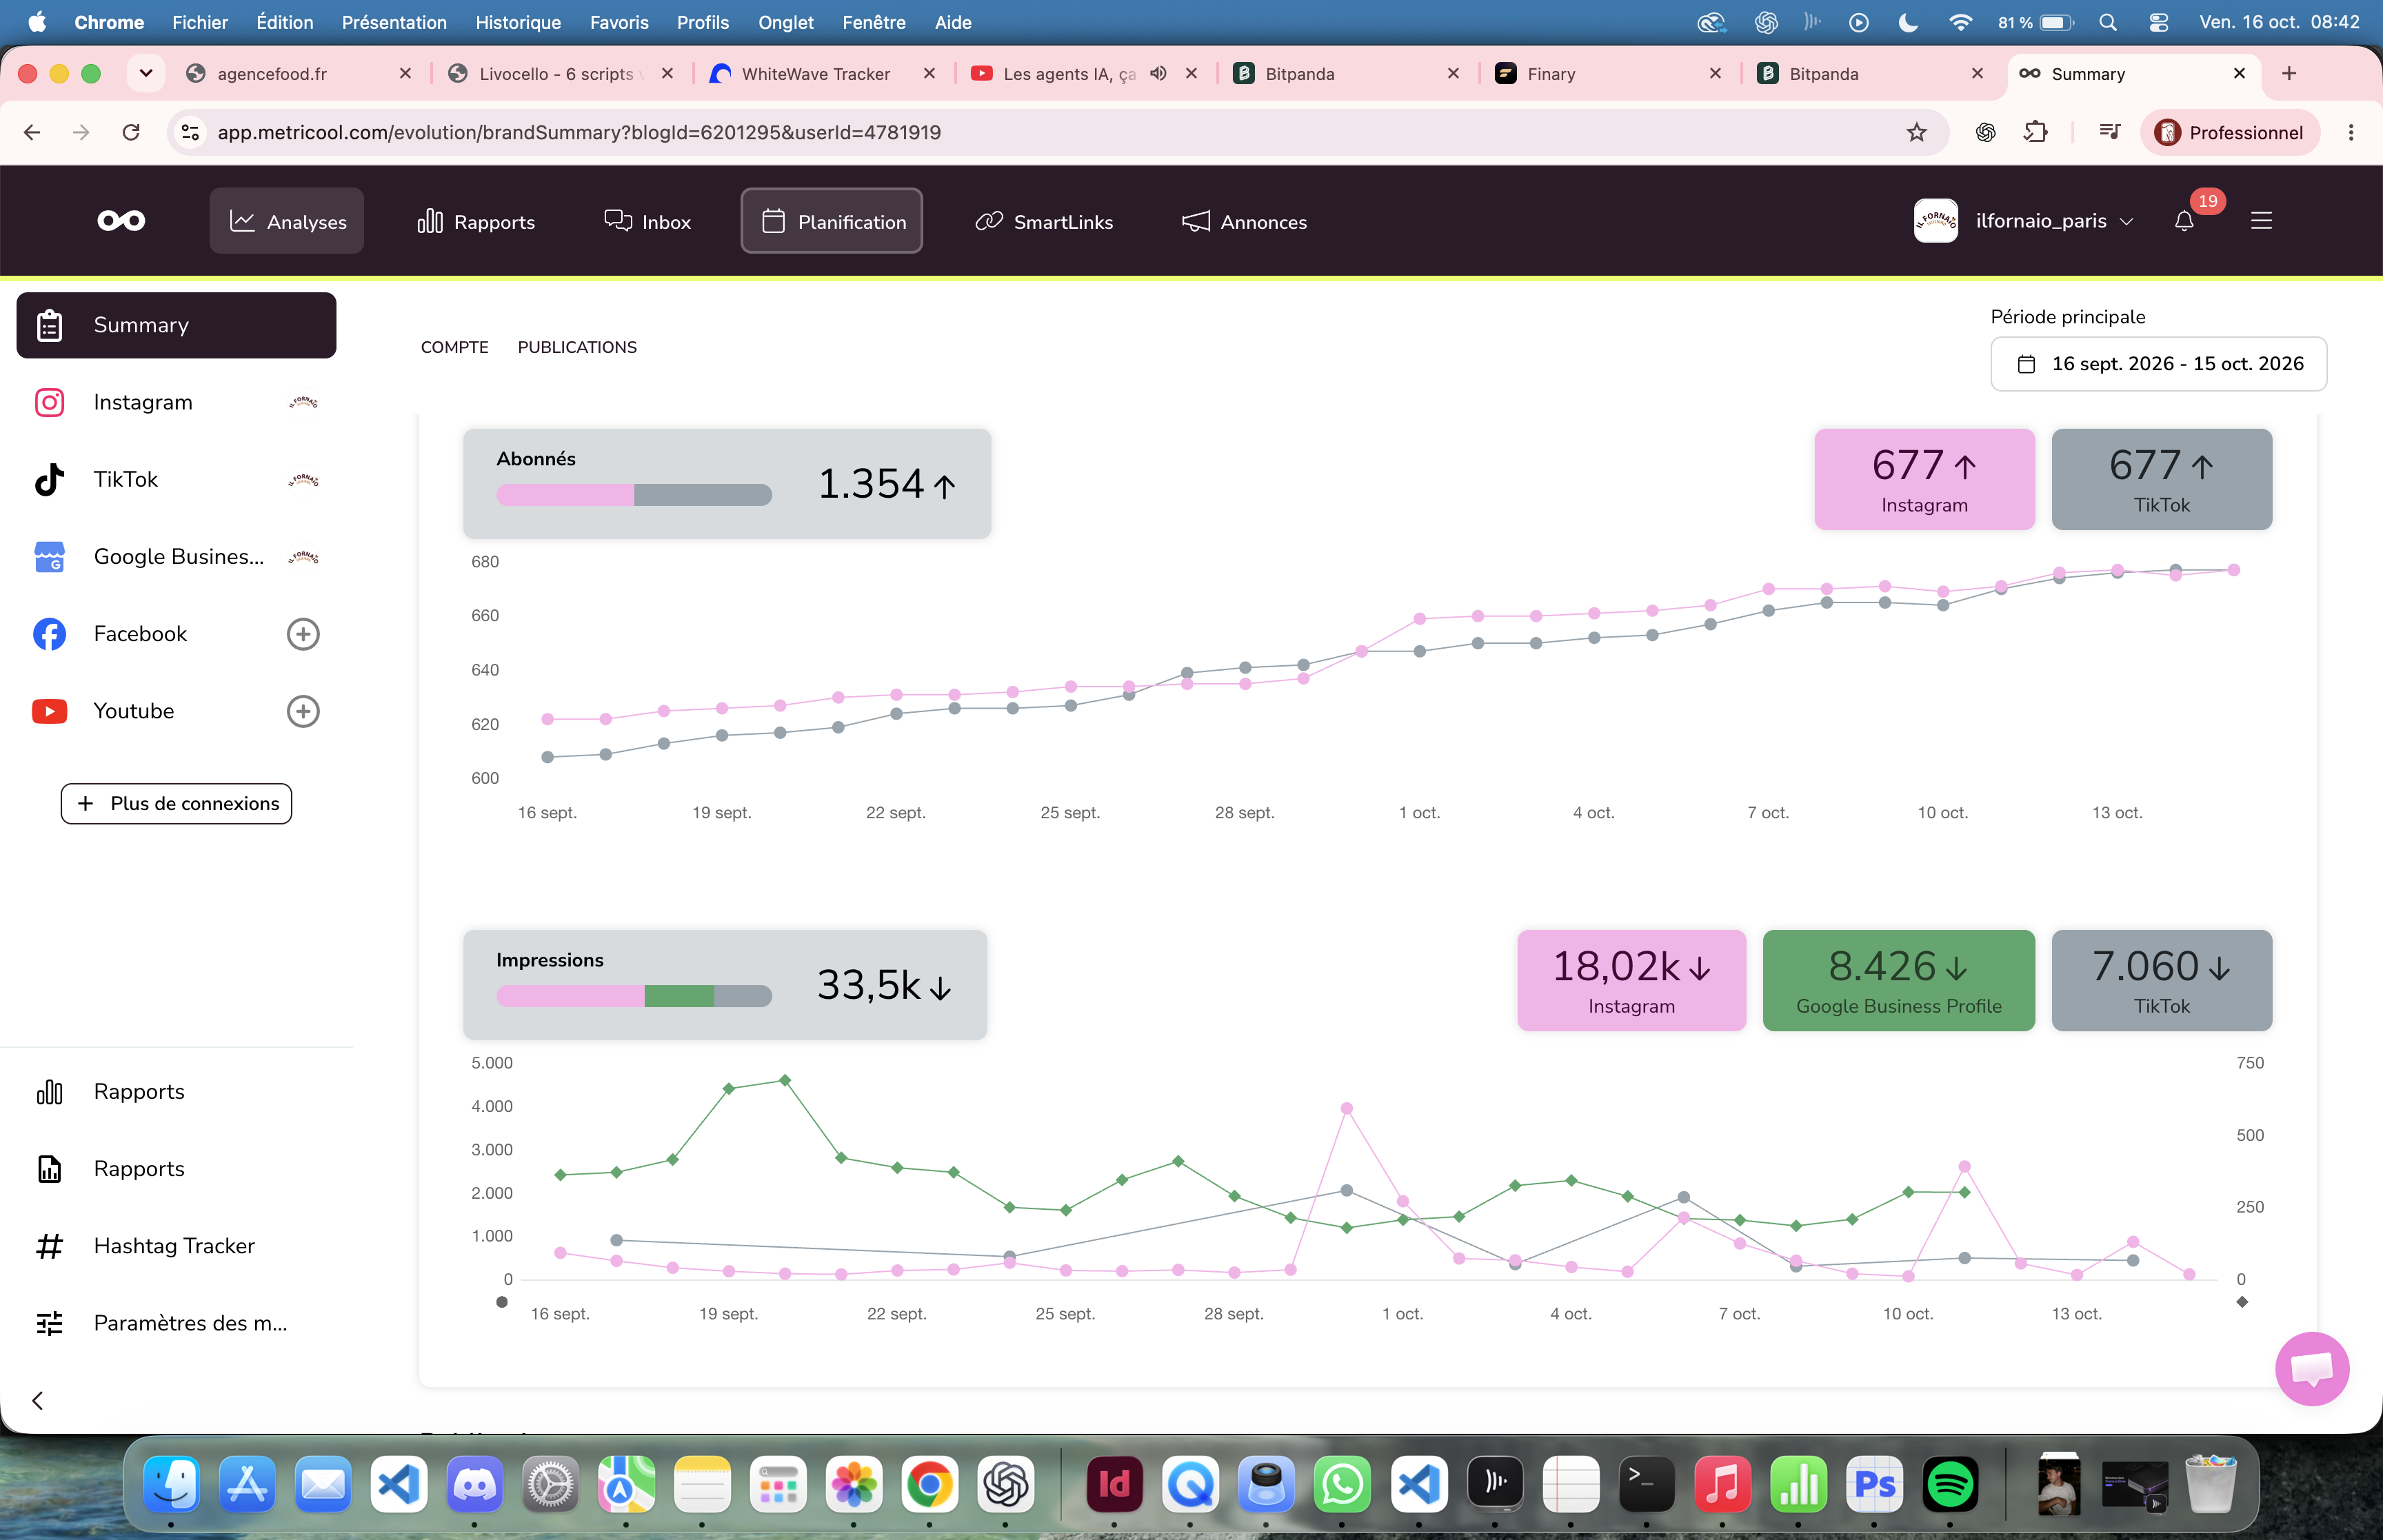Toggle Google Business Profile impressions series
2383x1540 pixels.
click(x=1898, y=980)
